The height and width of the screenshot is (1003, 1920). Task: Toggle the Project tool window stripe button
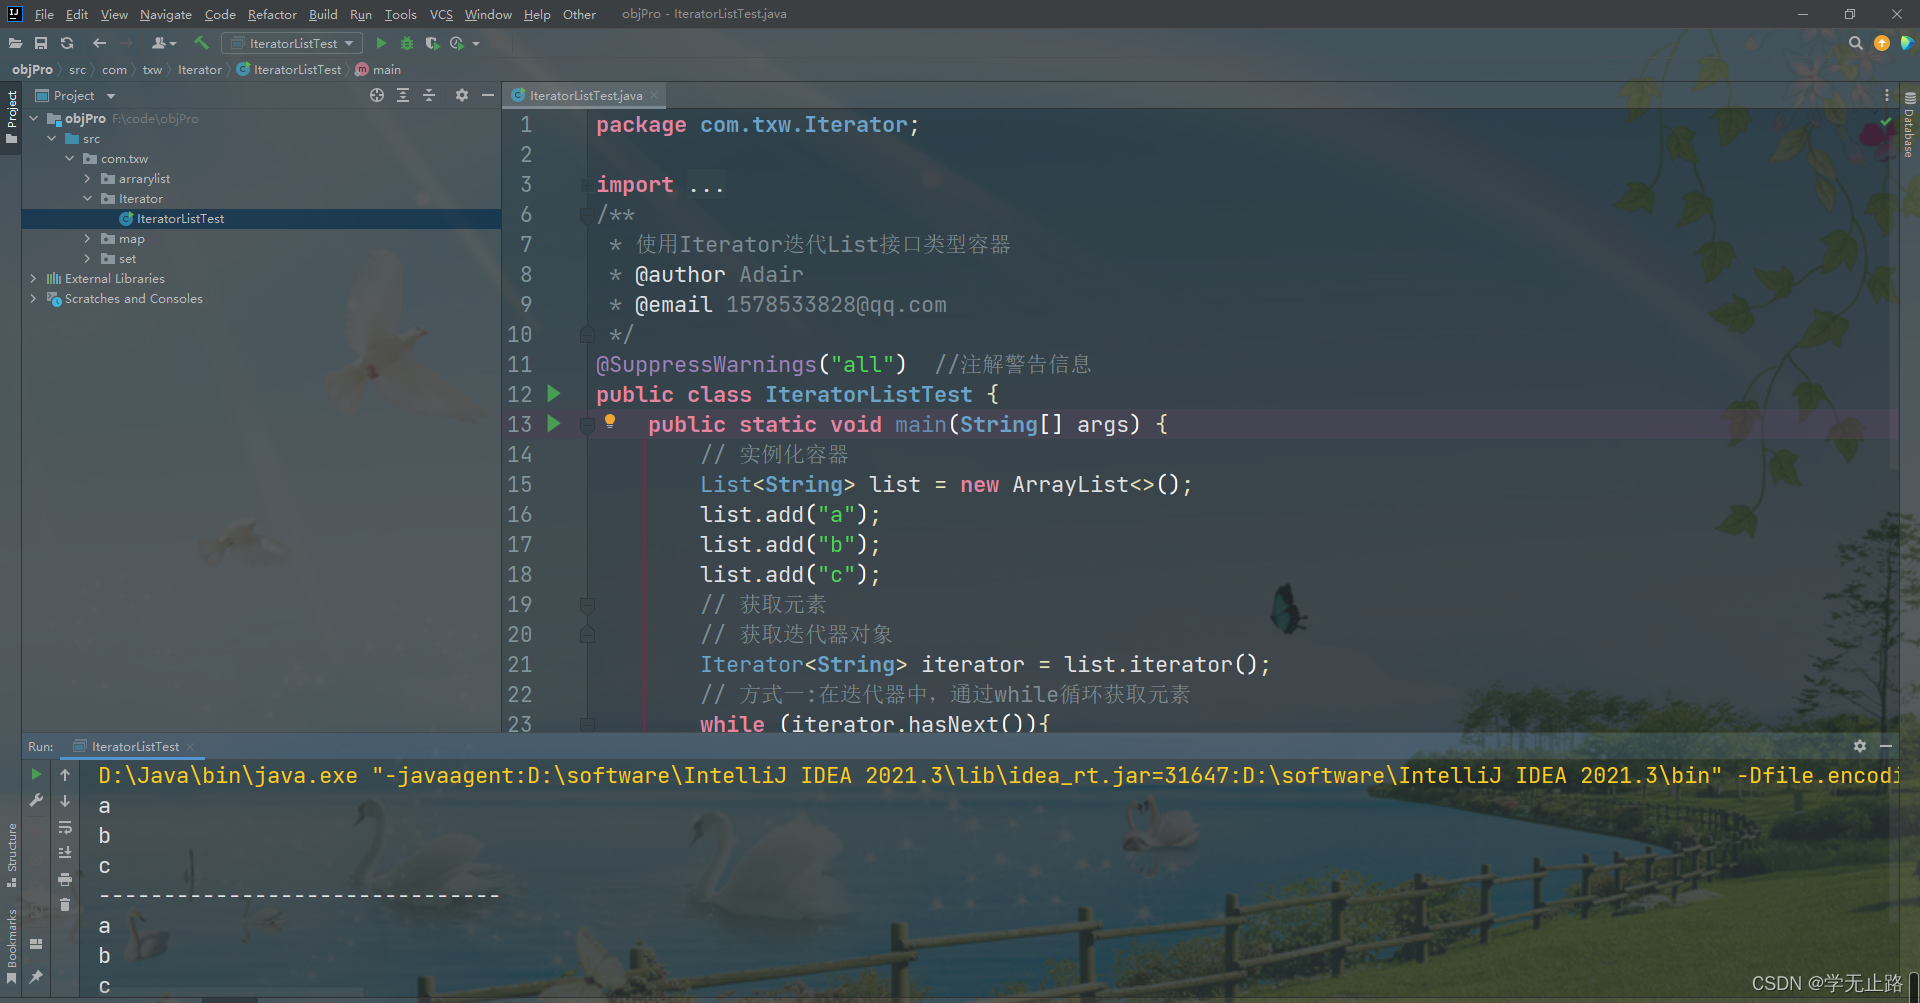coord(11,117)
